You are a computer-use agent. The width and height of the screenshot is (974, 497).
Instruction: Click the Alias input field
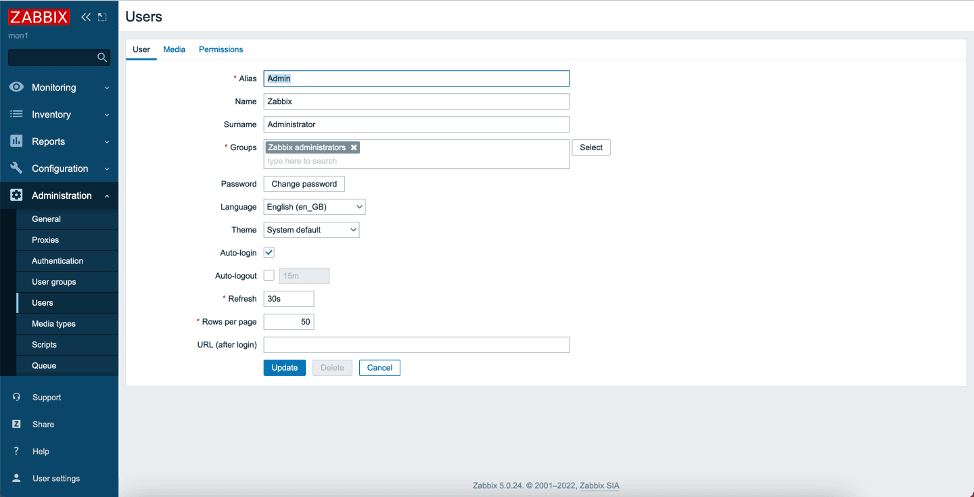tap(416, 79)
